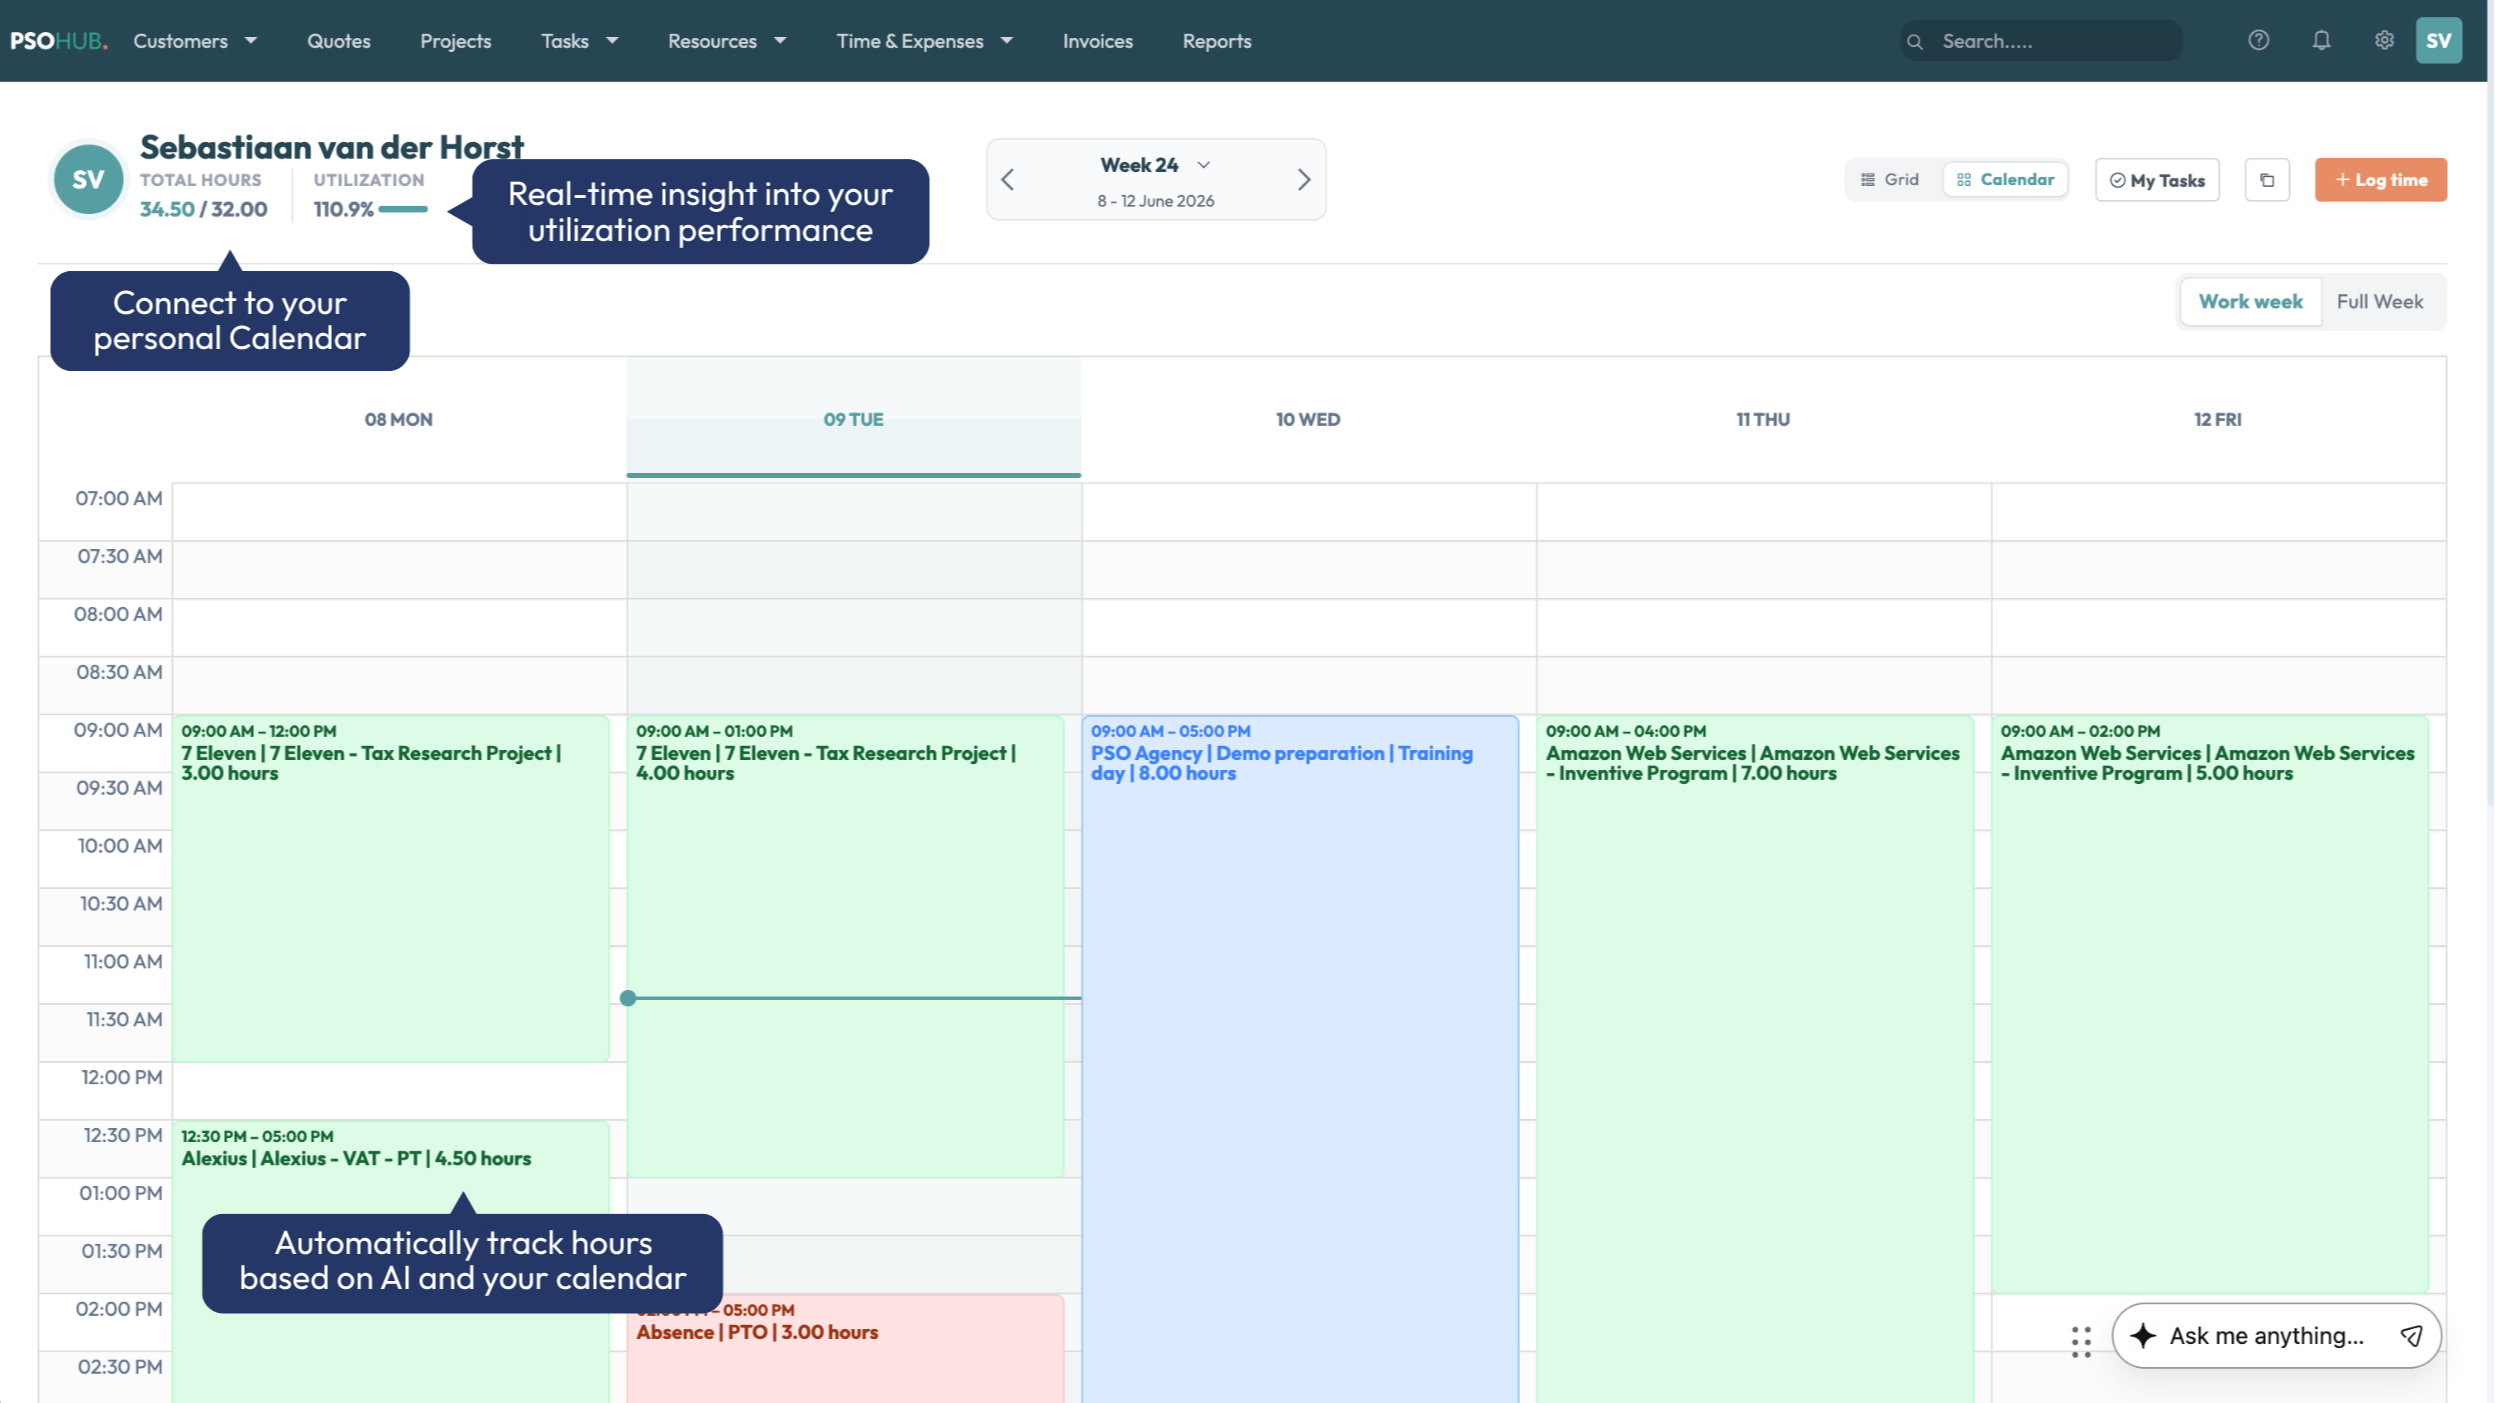
Task: Go to previous week arrow
Action: [1008, 180]
